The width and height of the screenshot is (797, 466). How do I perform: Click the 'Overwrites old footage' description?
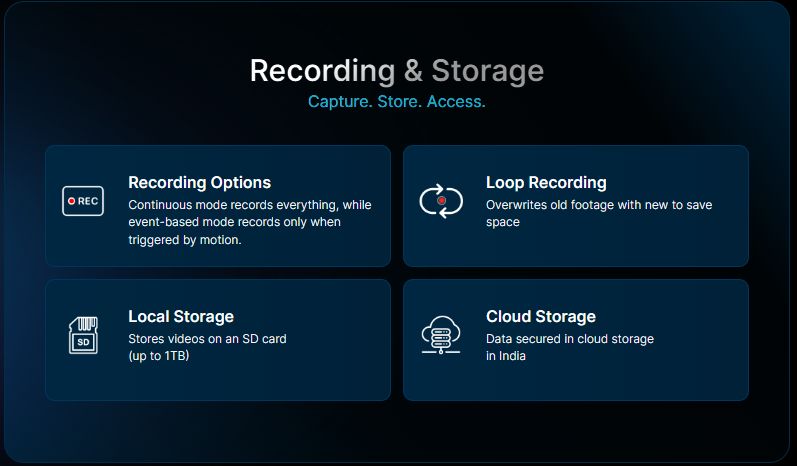pos(599,213)
